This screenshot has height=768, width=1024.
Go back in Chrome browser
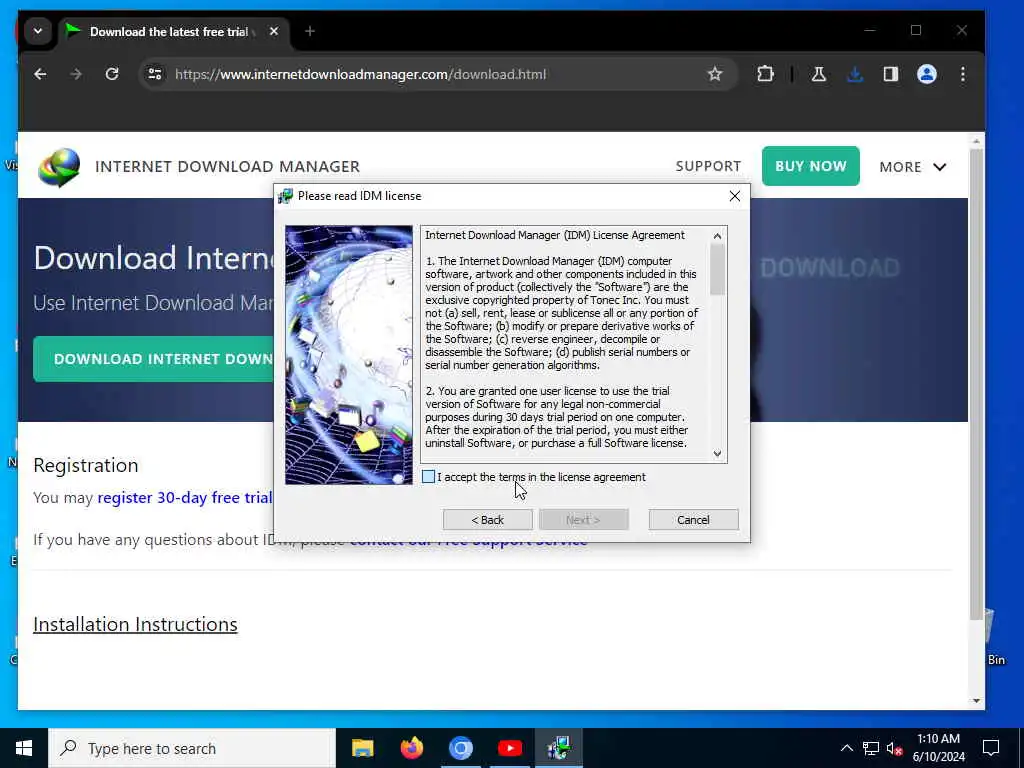(x=40, y=74)
